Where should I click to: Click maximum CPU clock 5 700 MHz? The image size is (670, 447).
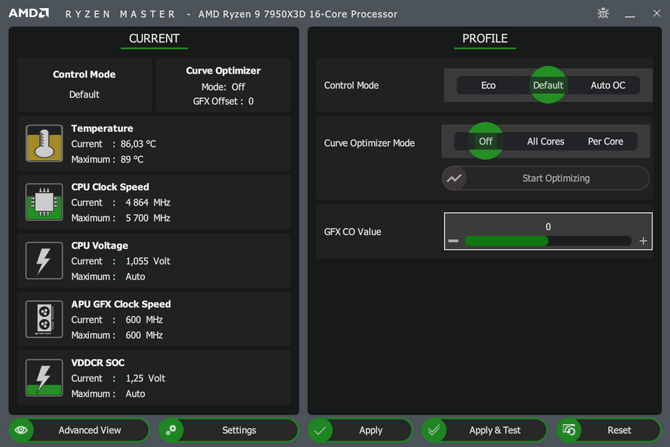tap(148, 218)
